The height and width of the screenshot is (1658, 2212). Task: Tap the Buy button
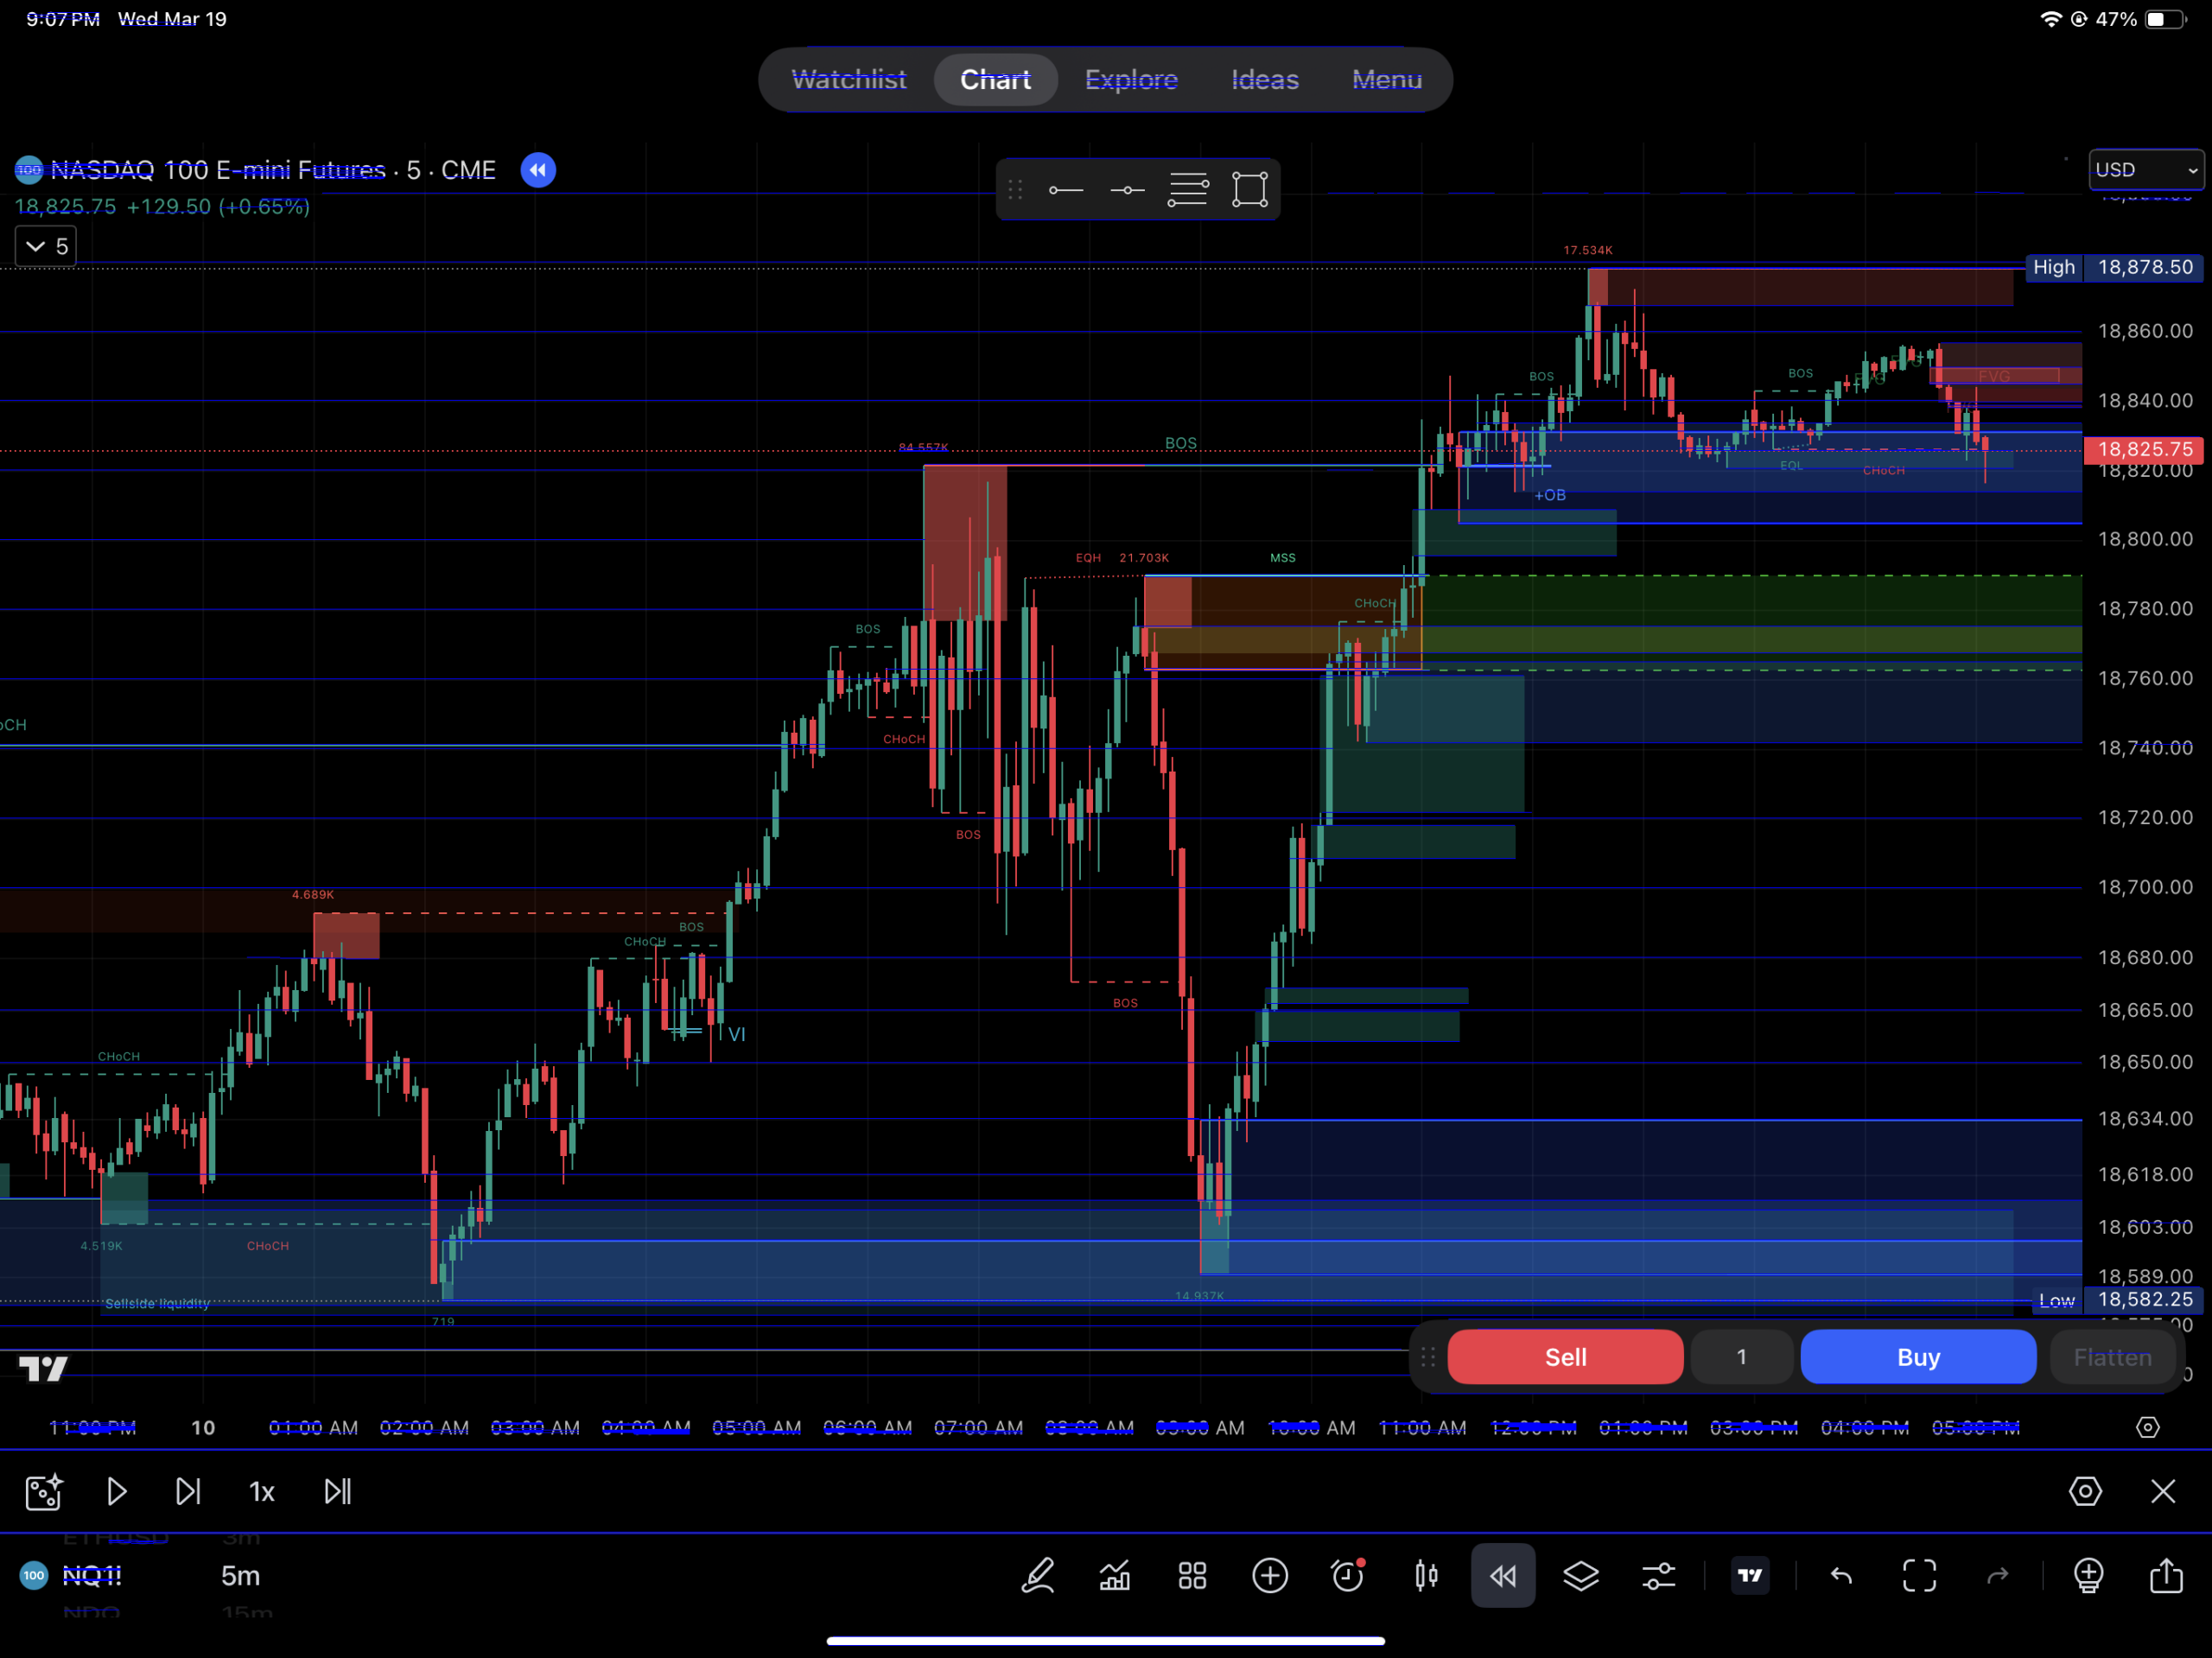tap(1918, 1357)
